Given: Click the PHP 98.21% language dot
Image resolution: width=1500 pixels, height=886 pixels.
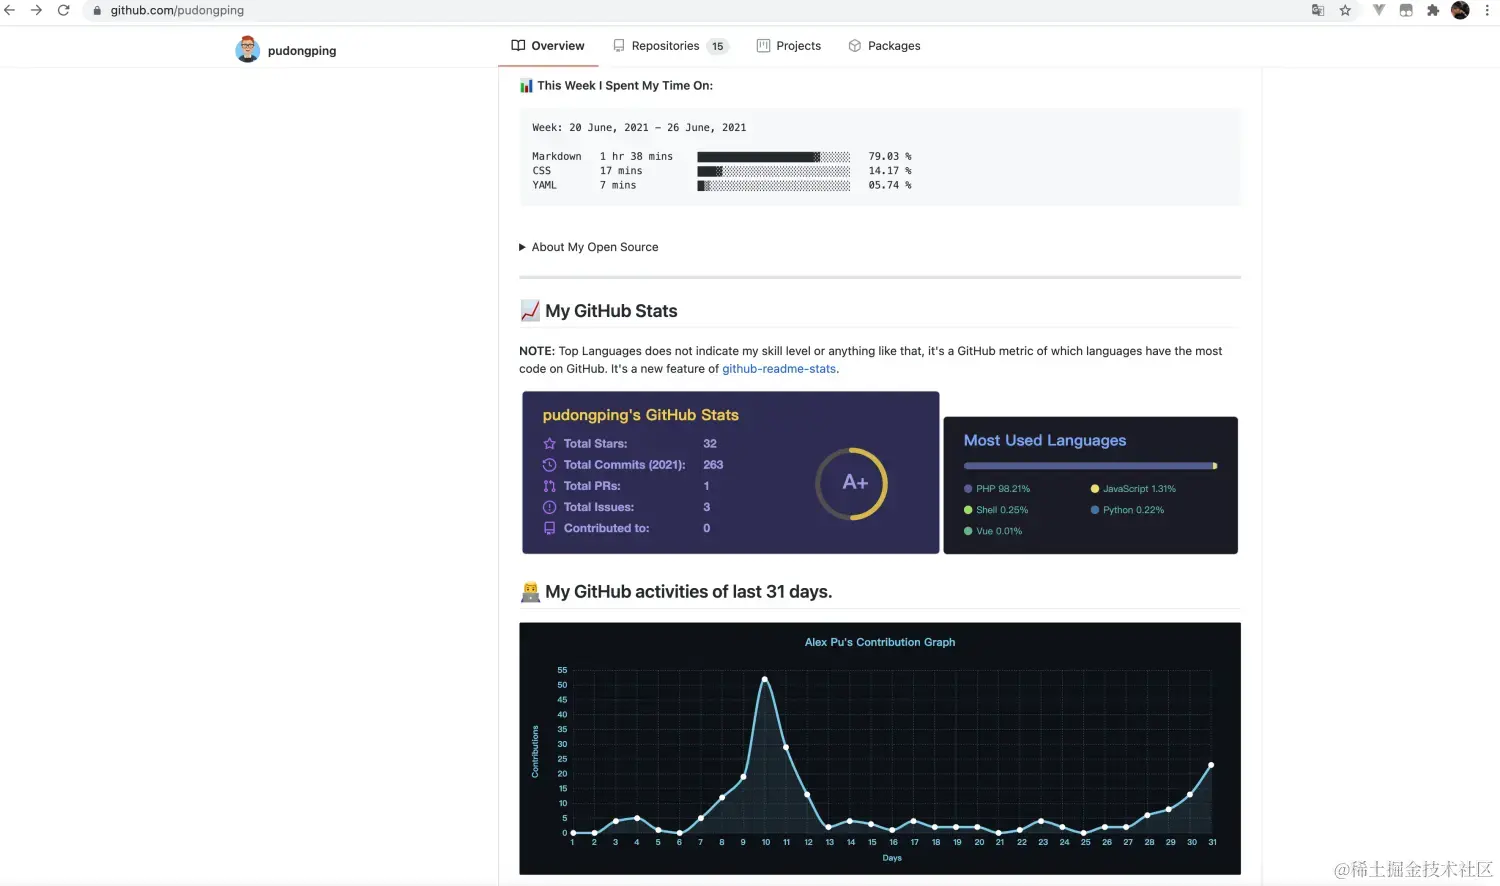Looking at the screenshot, I should [968, 489].
